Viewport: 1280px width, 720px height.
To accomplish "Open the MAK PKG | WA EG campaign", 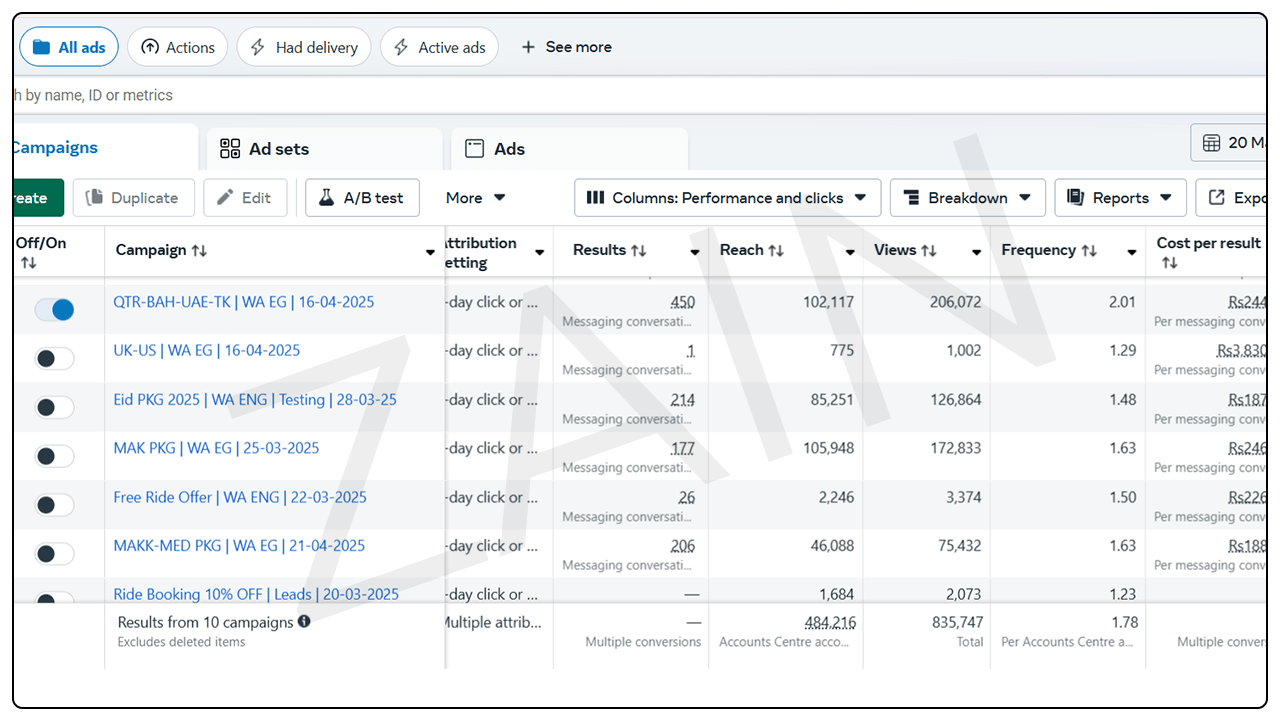I will click(216, 448).
